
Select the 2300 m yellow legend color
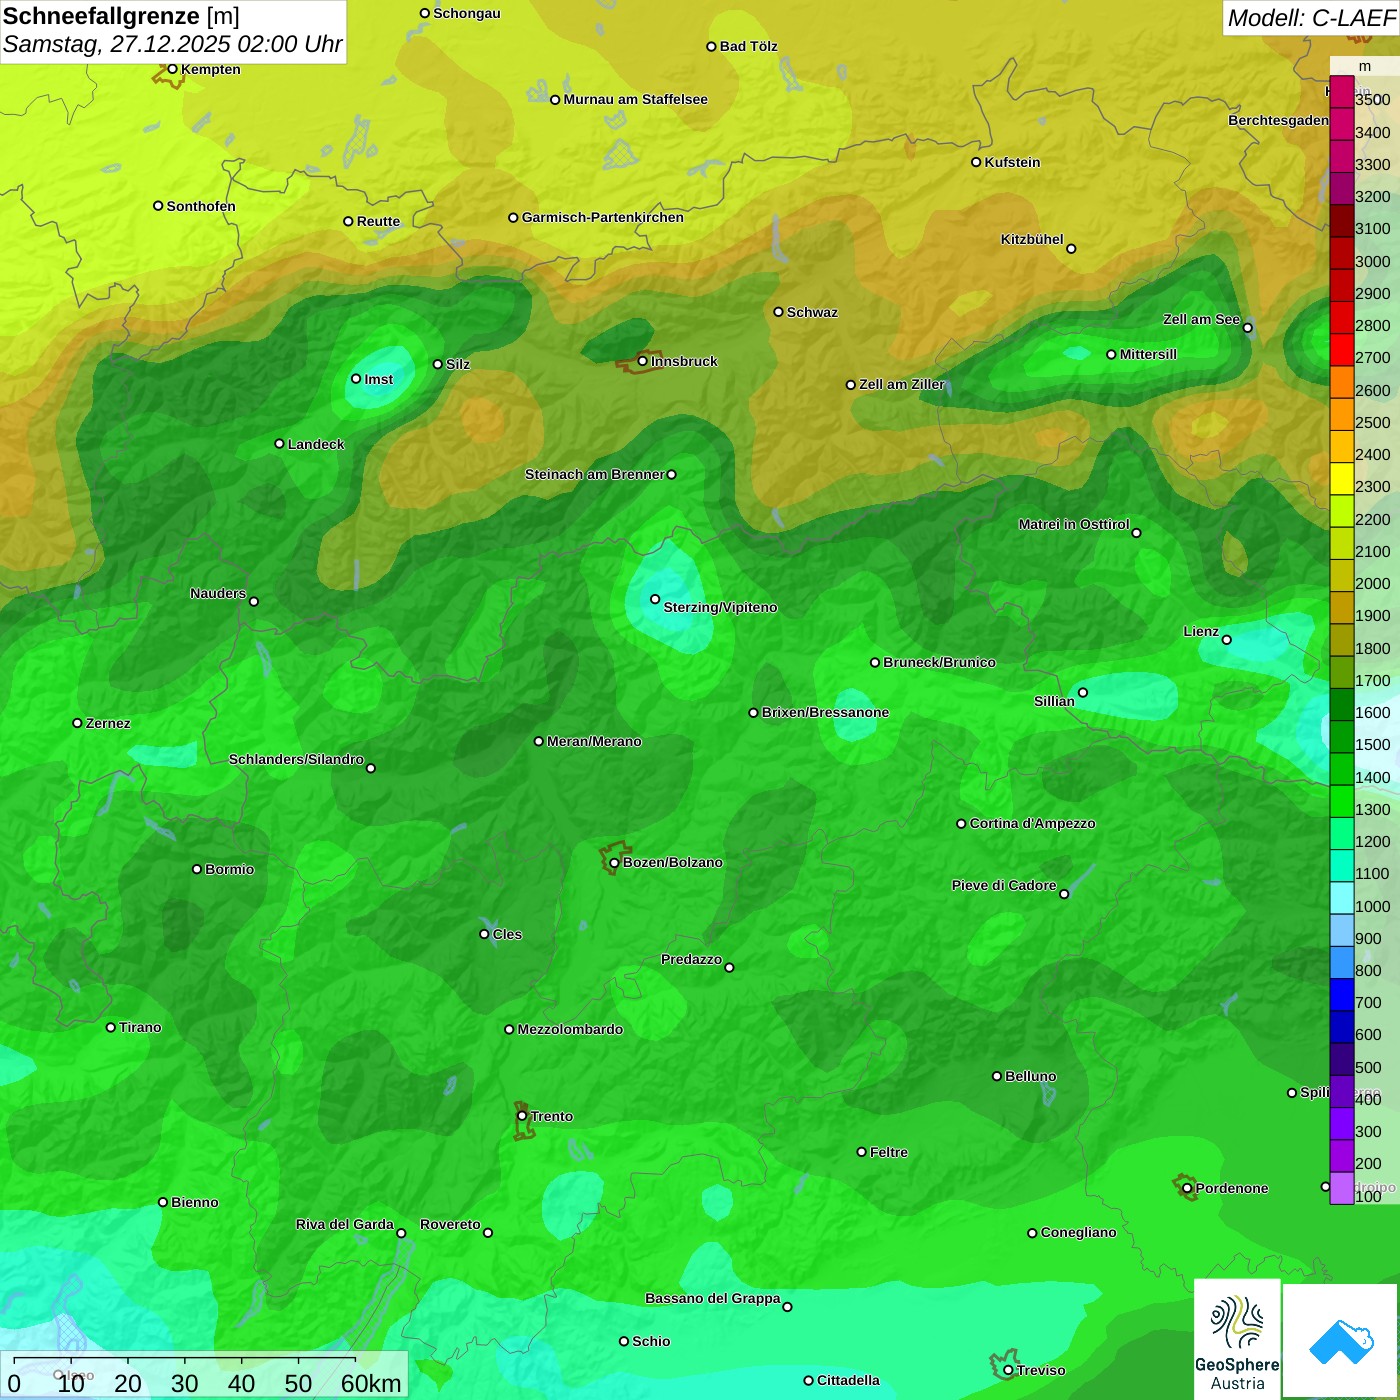point(1342,478)
